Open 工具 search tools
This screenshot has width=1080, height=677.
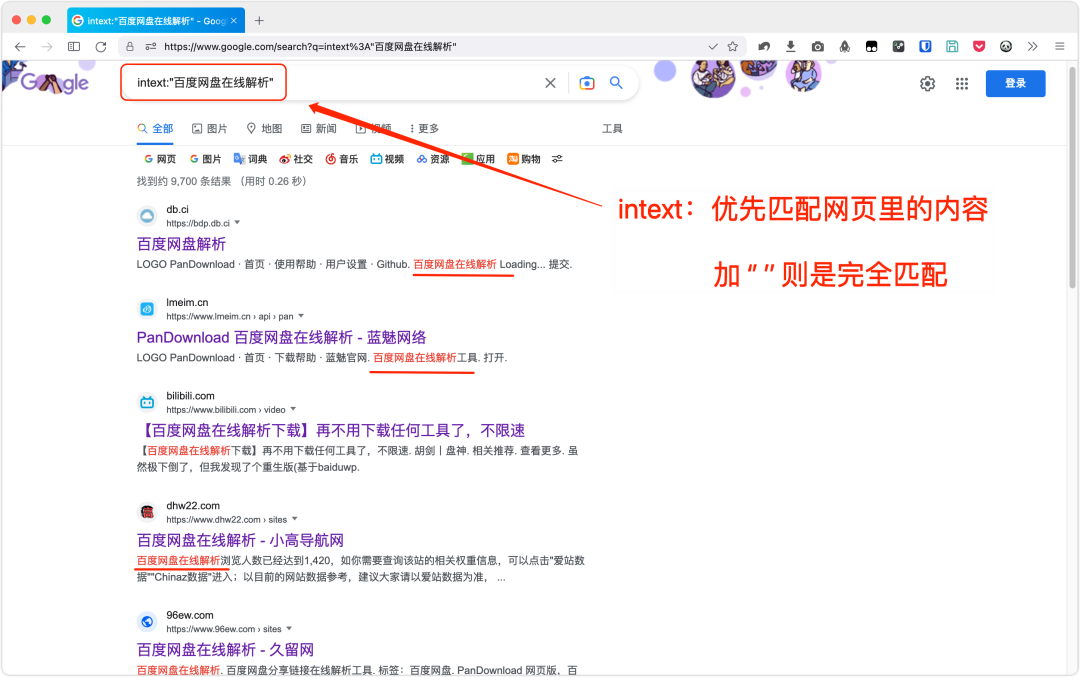coord(612,129)
